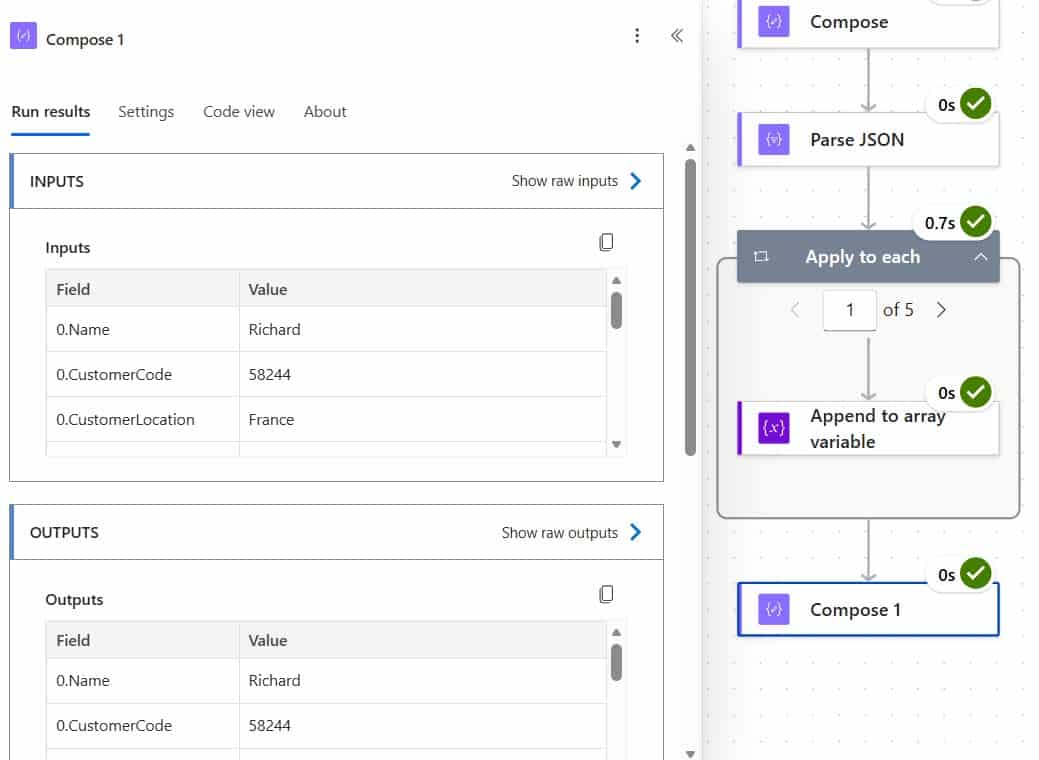
Task: Select 58244 value in Inputs table
Action: (x=270, y=374)
